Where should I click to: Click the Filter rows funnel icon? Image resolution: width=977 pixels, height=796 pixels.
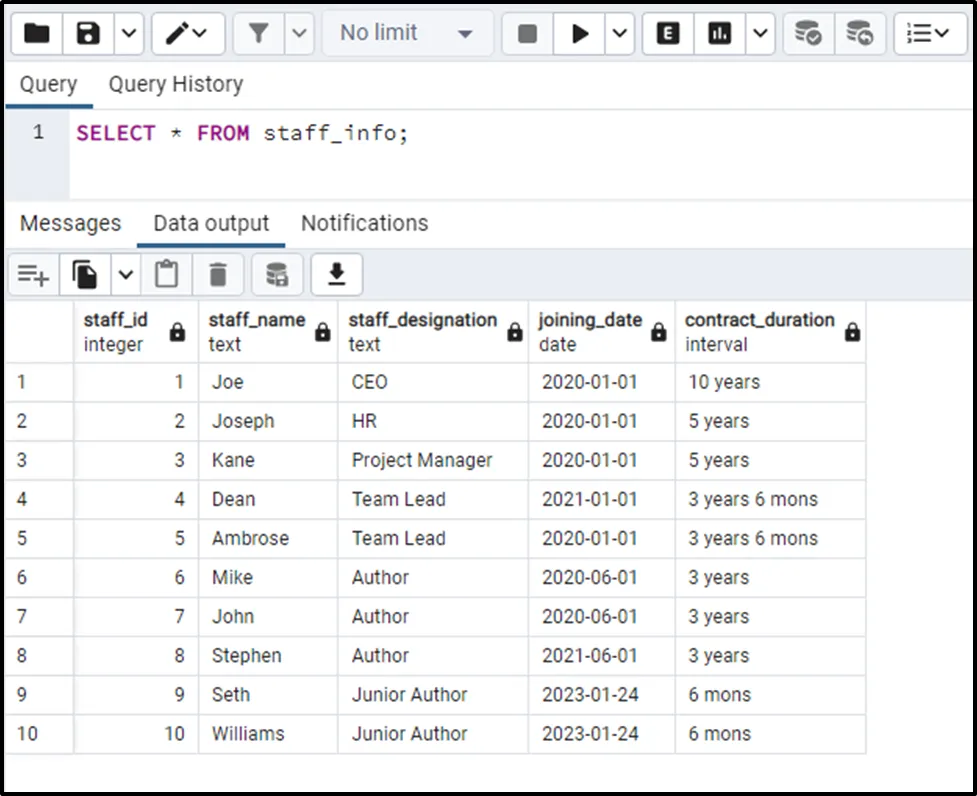click(x=259, y=34)
